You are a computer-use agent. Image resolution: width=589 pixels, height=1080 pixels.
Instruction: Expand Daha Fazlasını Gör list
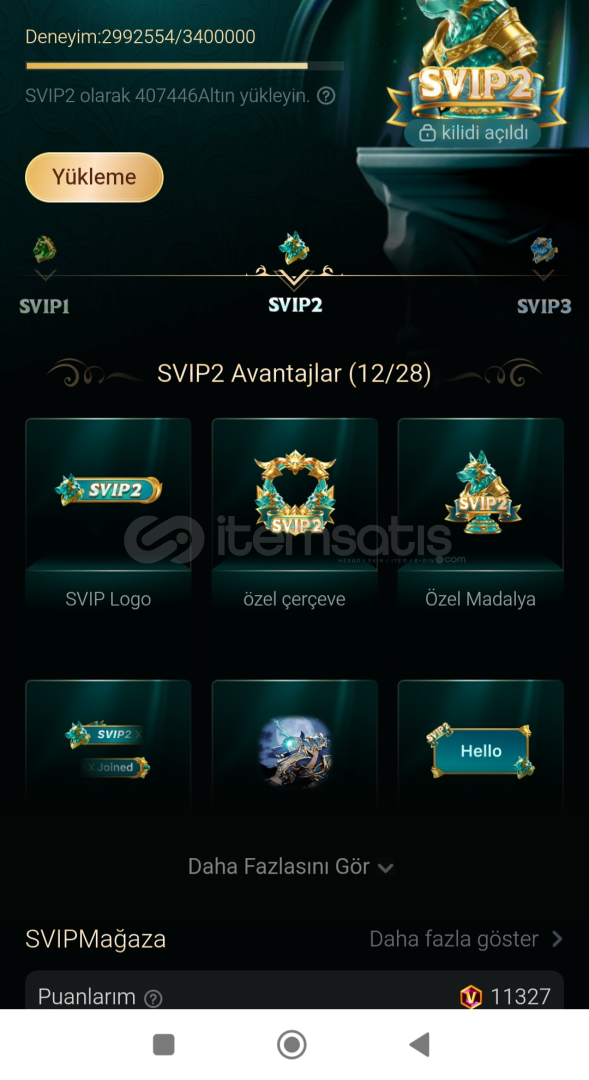point(290,866)
